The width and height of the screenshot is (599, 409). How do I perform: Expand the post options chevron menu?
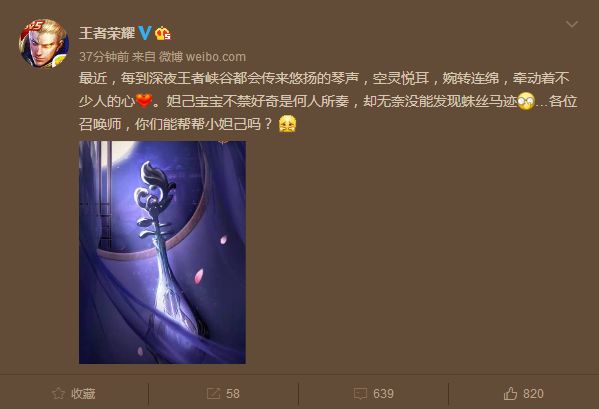pyautogui.click(x=571, y=24)
